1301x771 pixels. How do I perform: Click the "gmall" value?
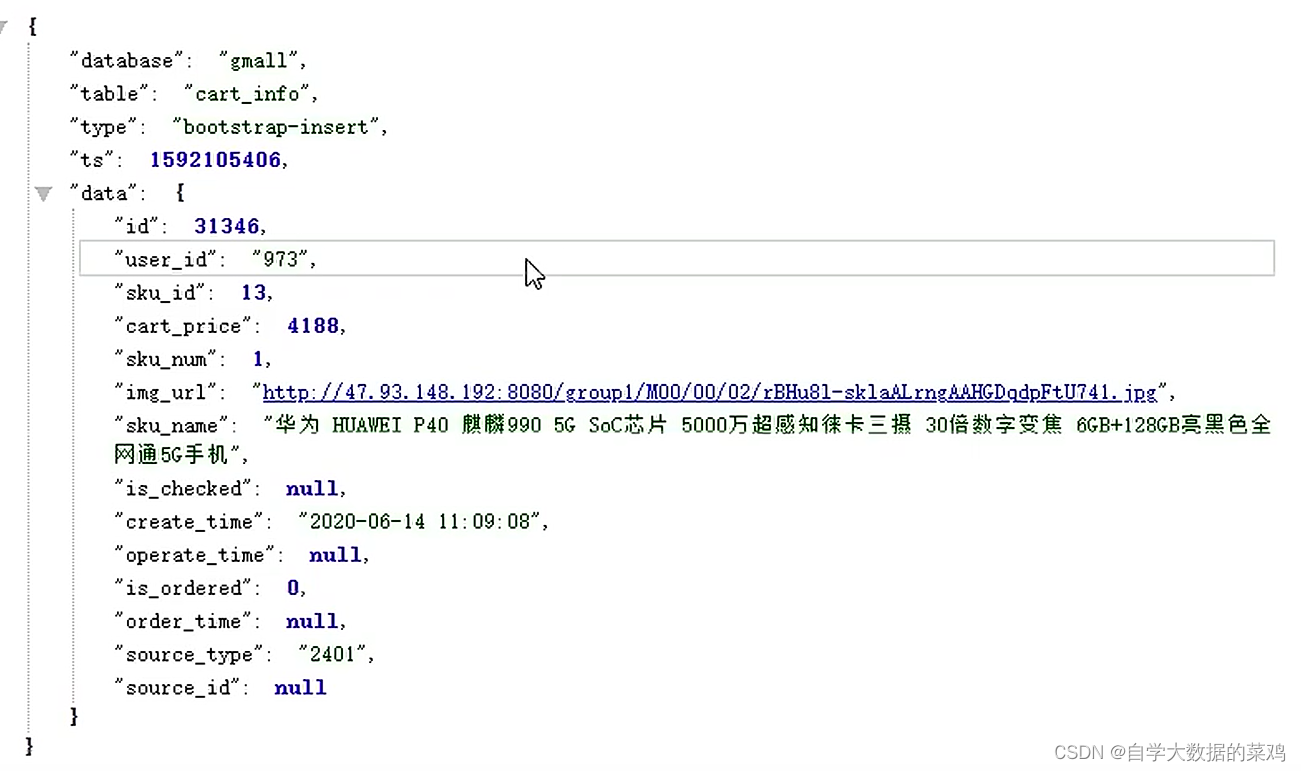258,61
